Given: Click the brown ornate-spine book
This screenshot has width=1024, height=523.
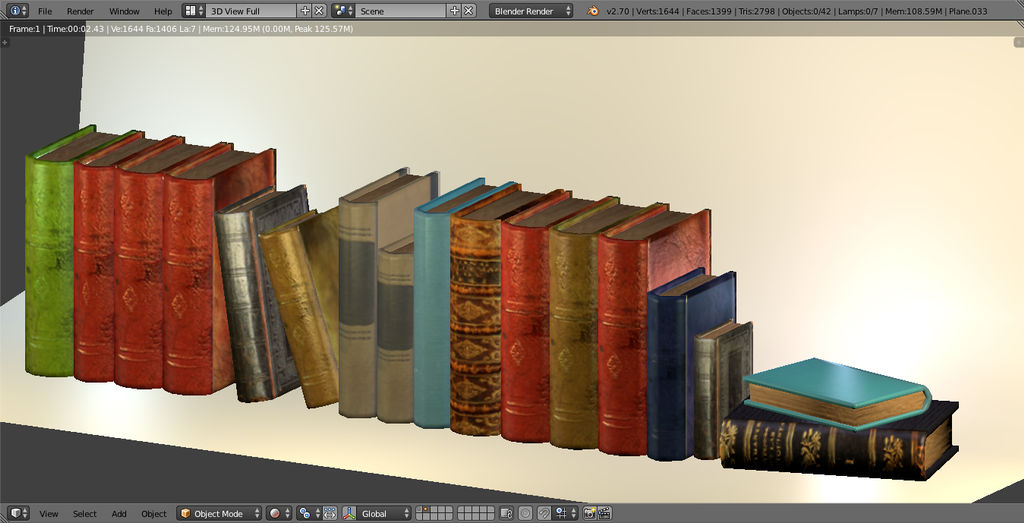Looking at the screenshot, I should [475, 326].
